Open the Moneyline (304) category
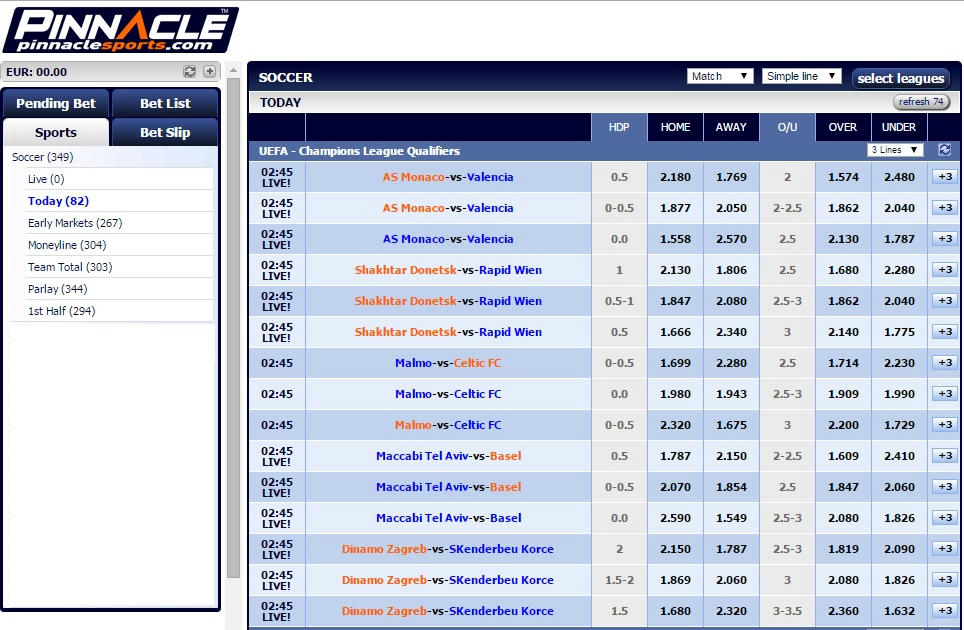This screenshot has height=630, width=964. (x=67, y=245)
